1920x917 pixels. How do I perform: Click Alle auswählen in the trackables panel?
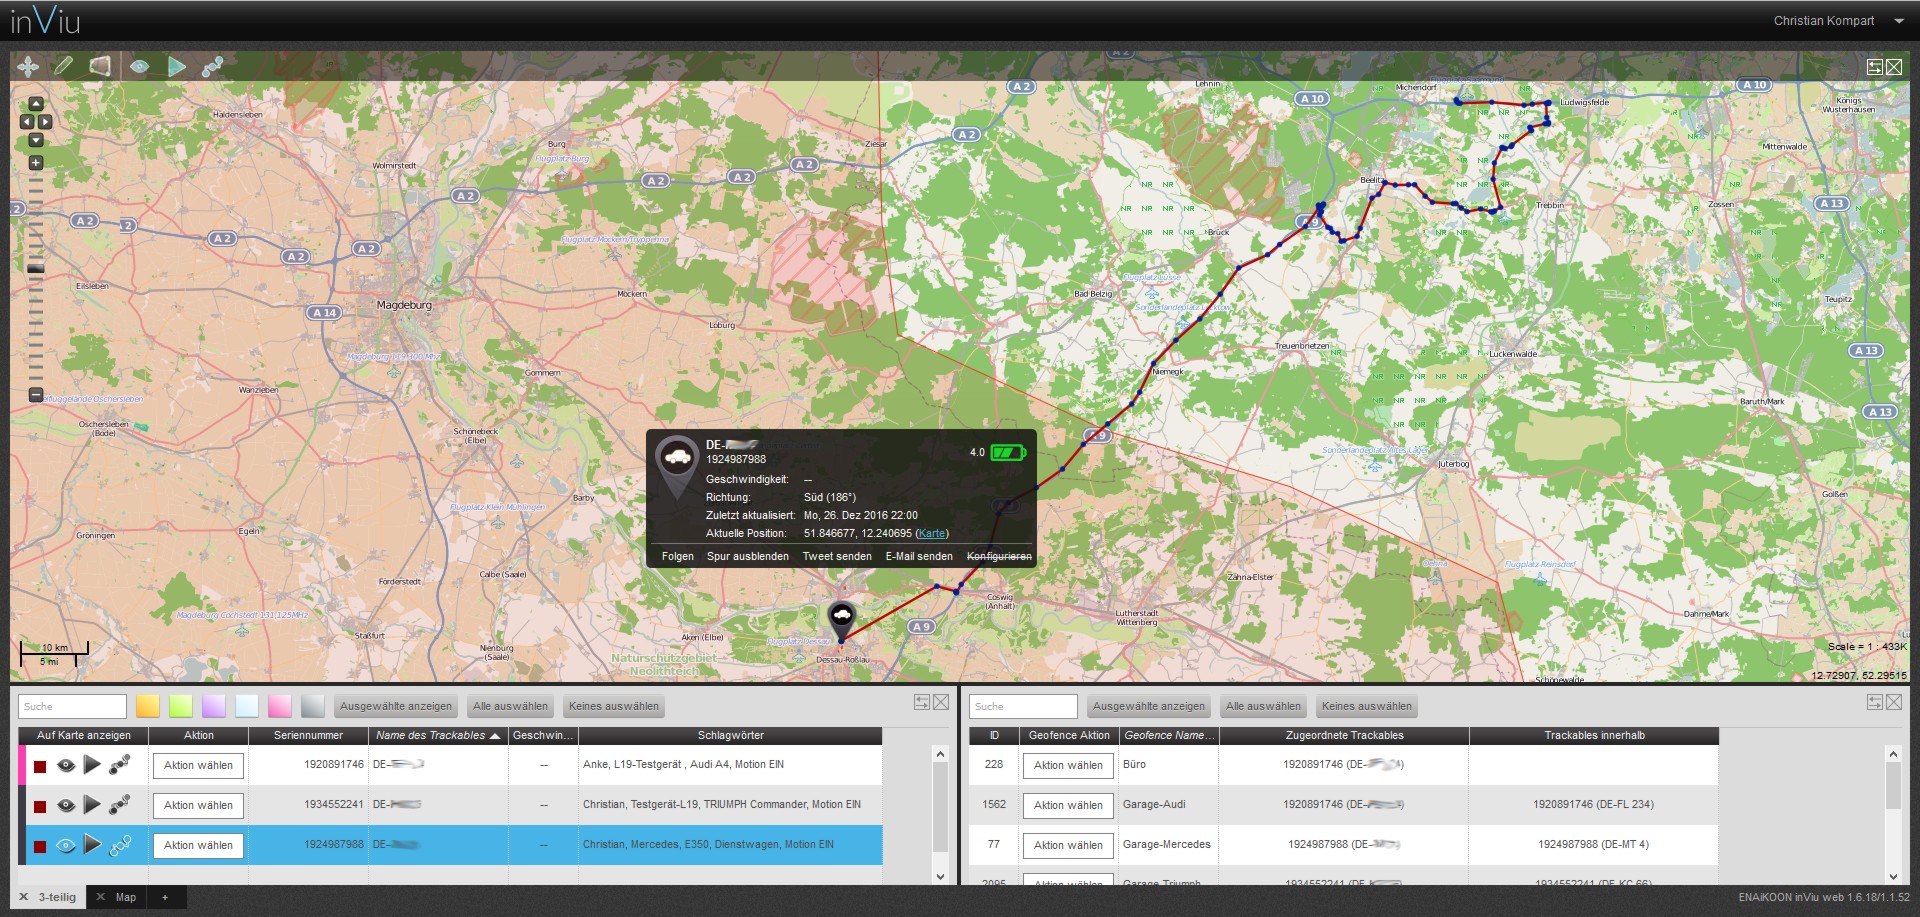510,706
